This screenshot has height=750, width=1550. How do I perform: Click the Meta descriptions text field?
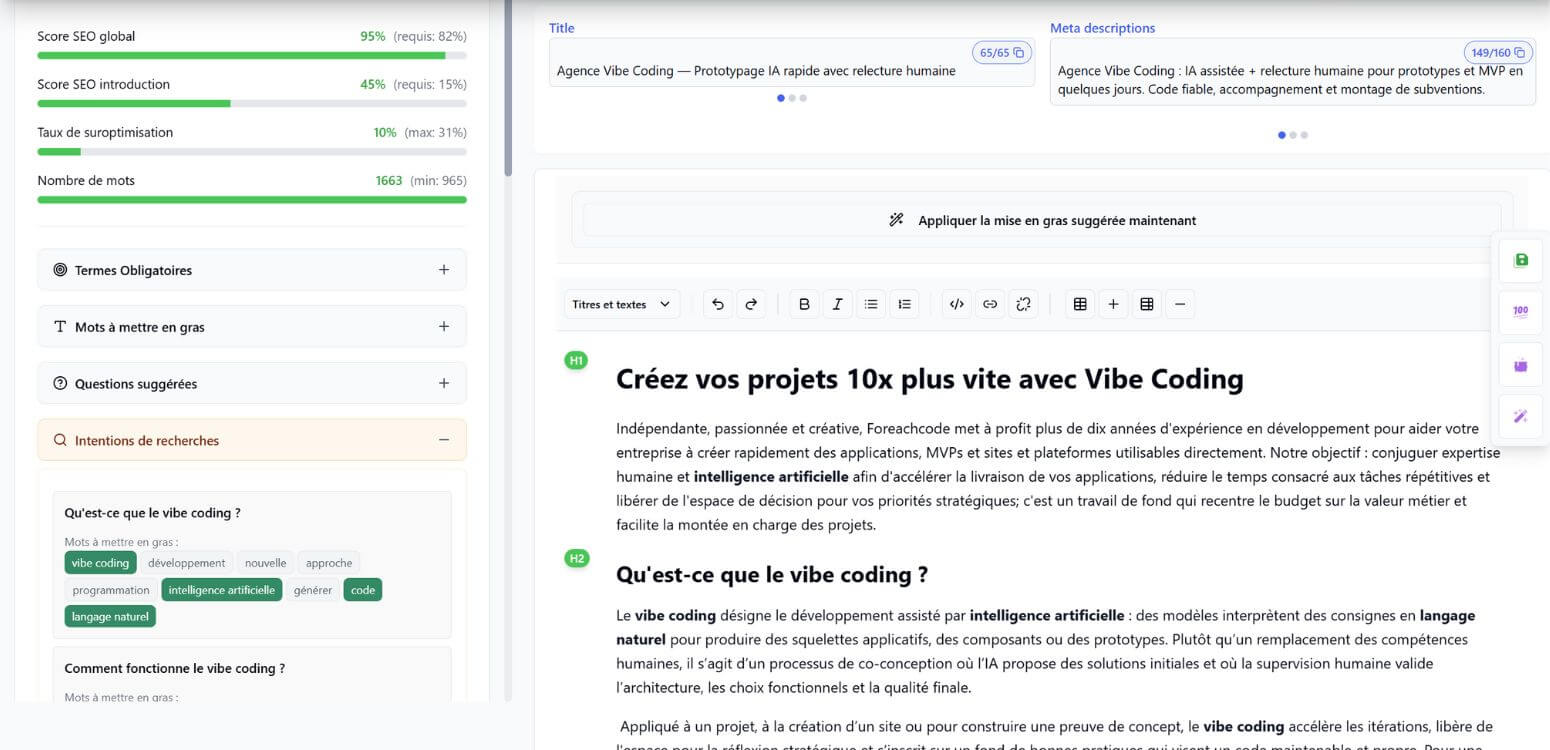click(x=1293, y=72)
